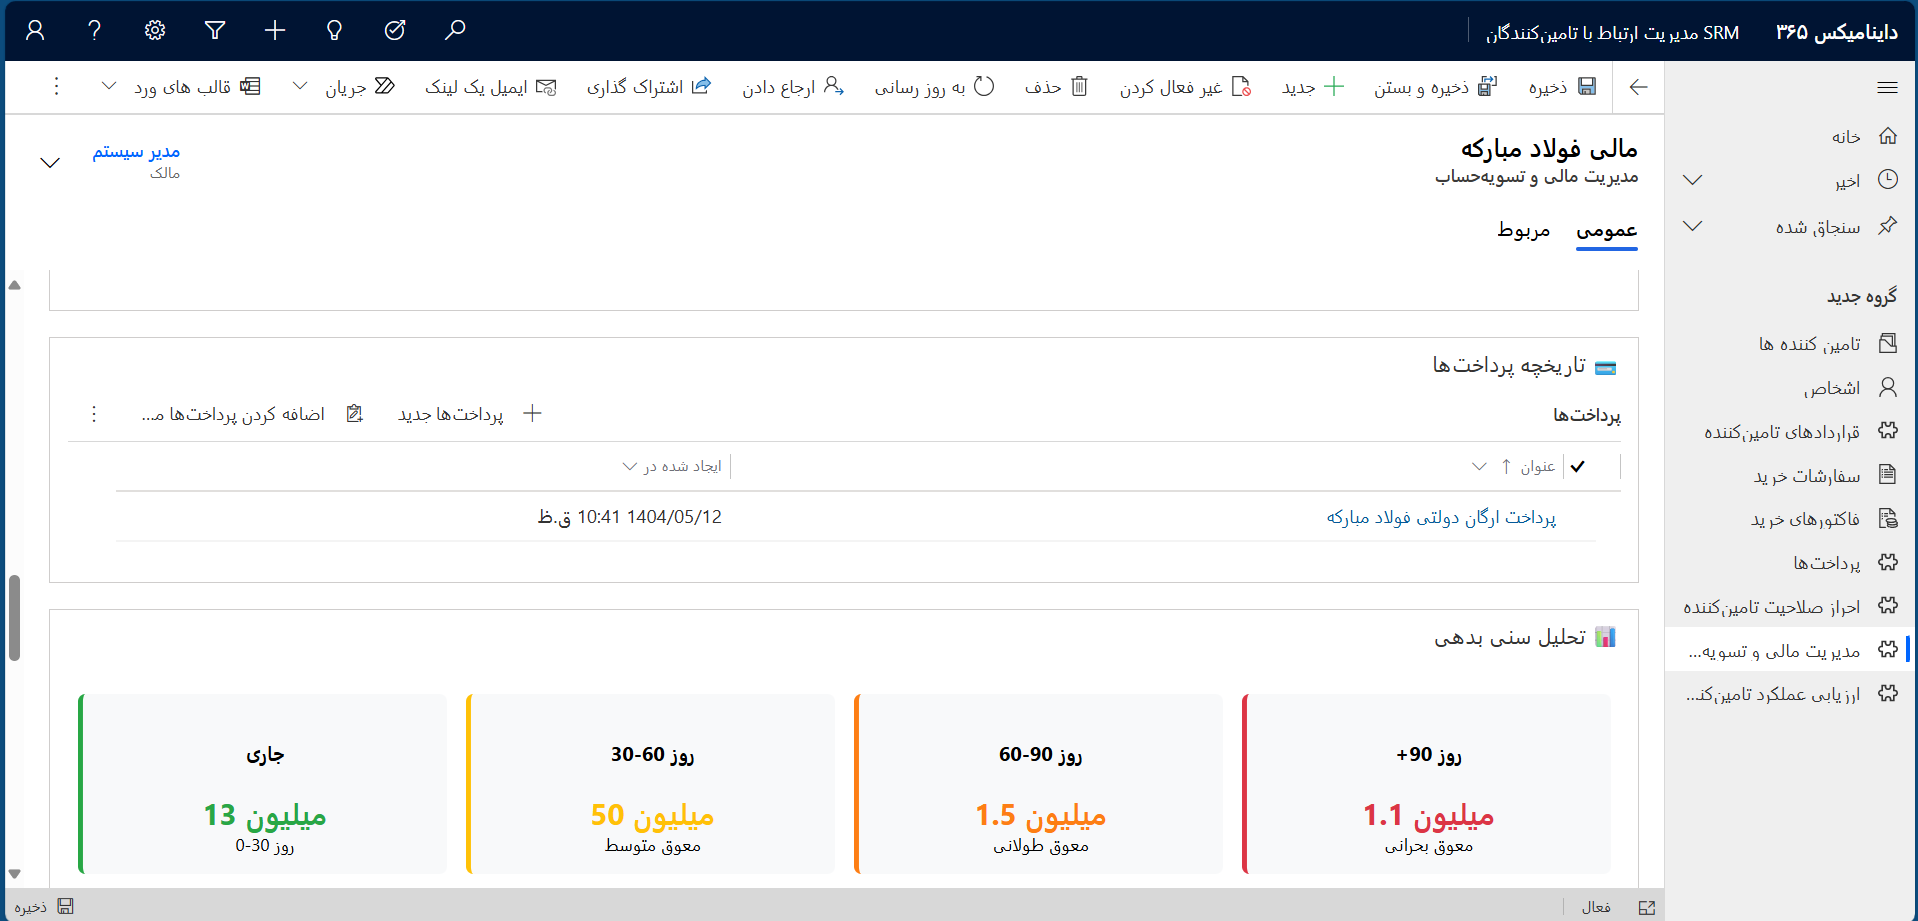Open the advanced filter funnel icon
Viewport: 1918px width, 921px height.
click(x=215, y=30)
